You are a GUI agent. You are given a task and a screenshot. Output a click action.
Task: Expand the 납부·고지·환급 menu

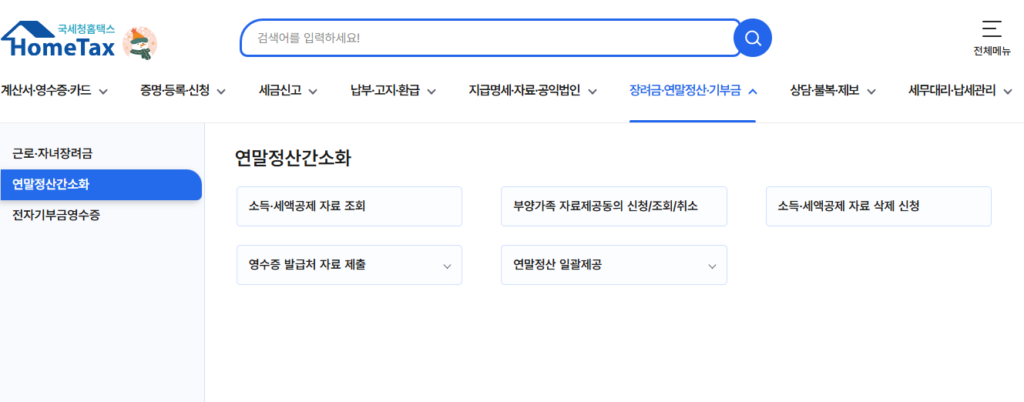point(393,91)
